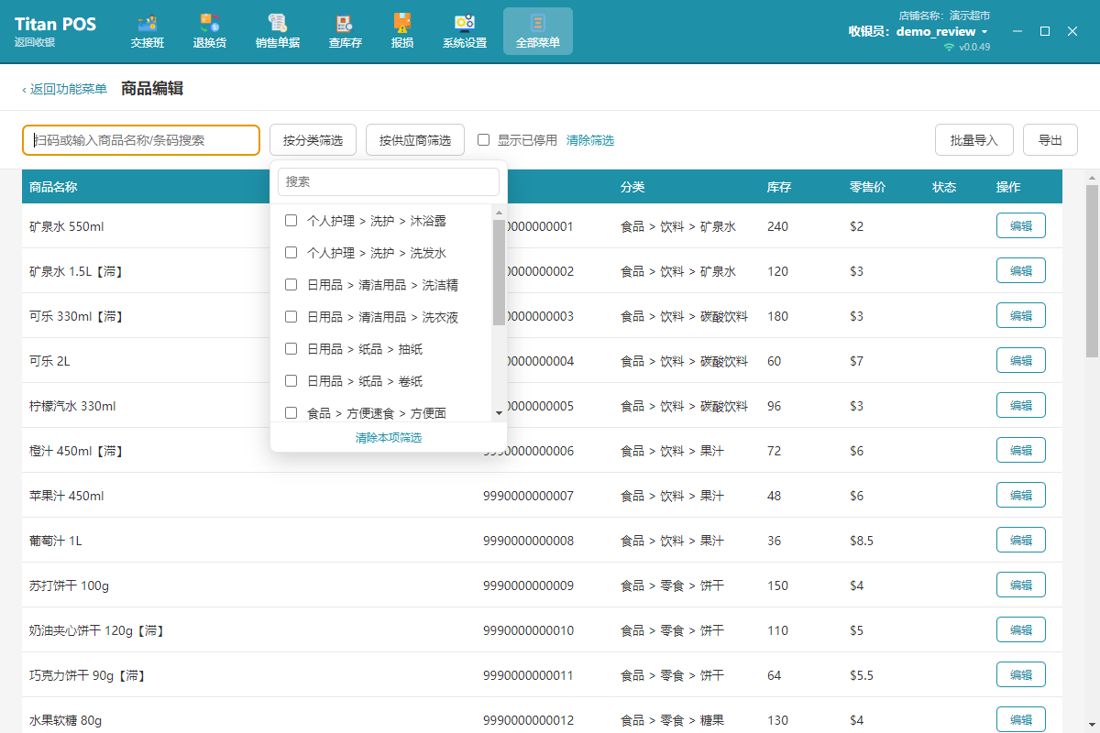The width and height of the screenshot is (1100, 733).
Task: Open the cashier demo_review dropdown arrow
Action: click(x=984, y=32)
